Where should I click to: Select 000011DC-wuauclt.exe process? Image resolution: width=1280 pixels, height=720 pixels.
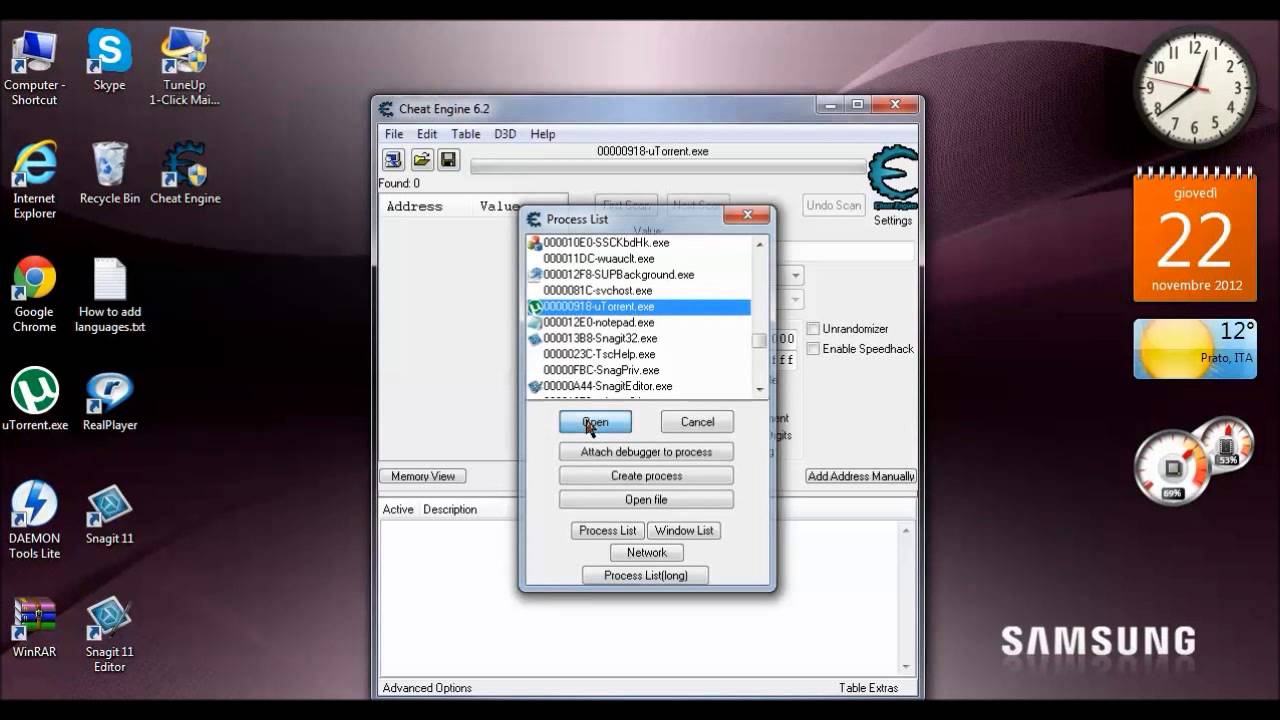(x=639, y=259)
